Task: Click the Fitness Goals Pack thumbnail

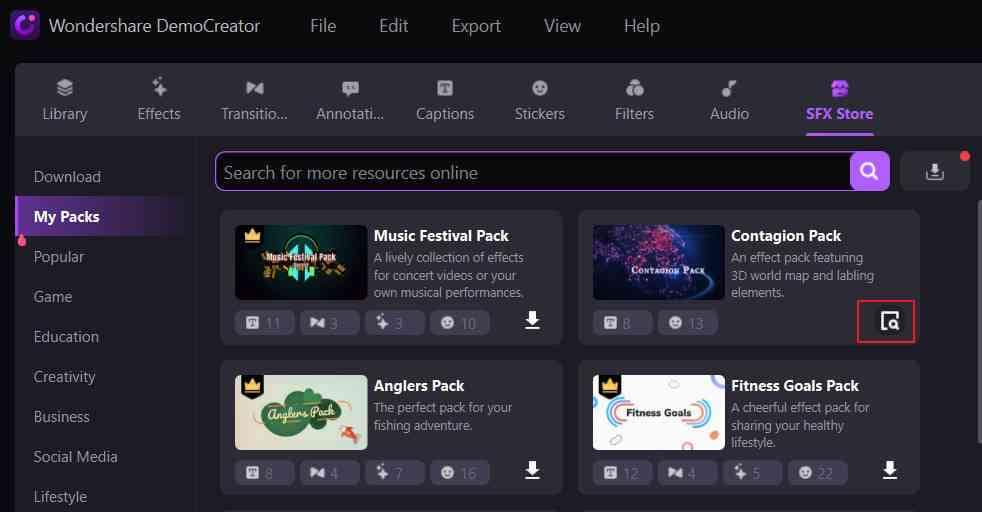Action: click(659, 412)
